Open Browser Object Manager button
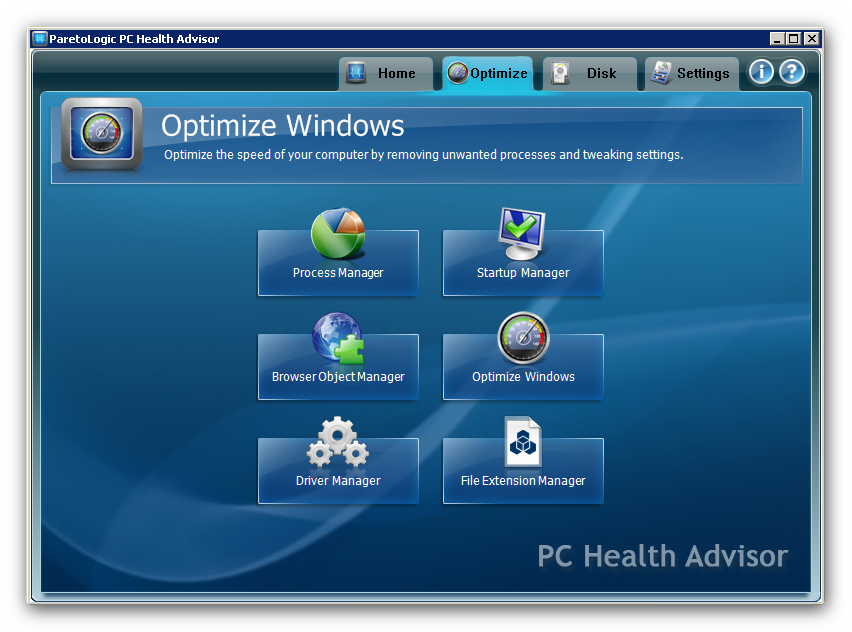This screenshot has width=852, height=632. 338,367
